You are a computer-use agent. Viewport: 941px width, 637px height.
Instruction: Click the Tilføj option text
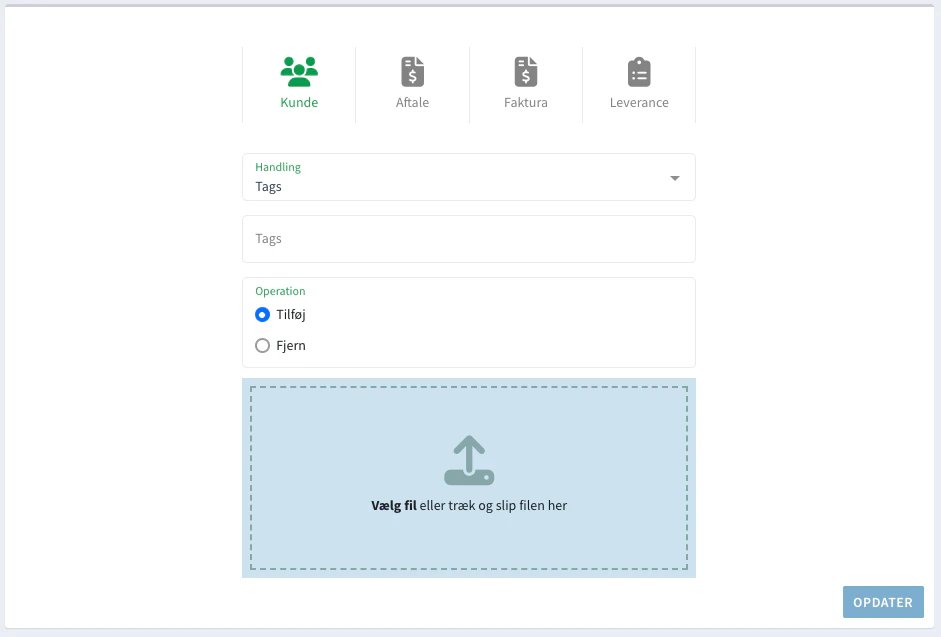[x=291, y=314]
